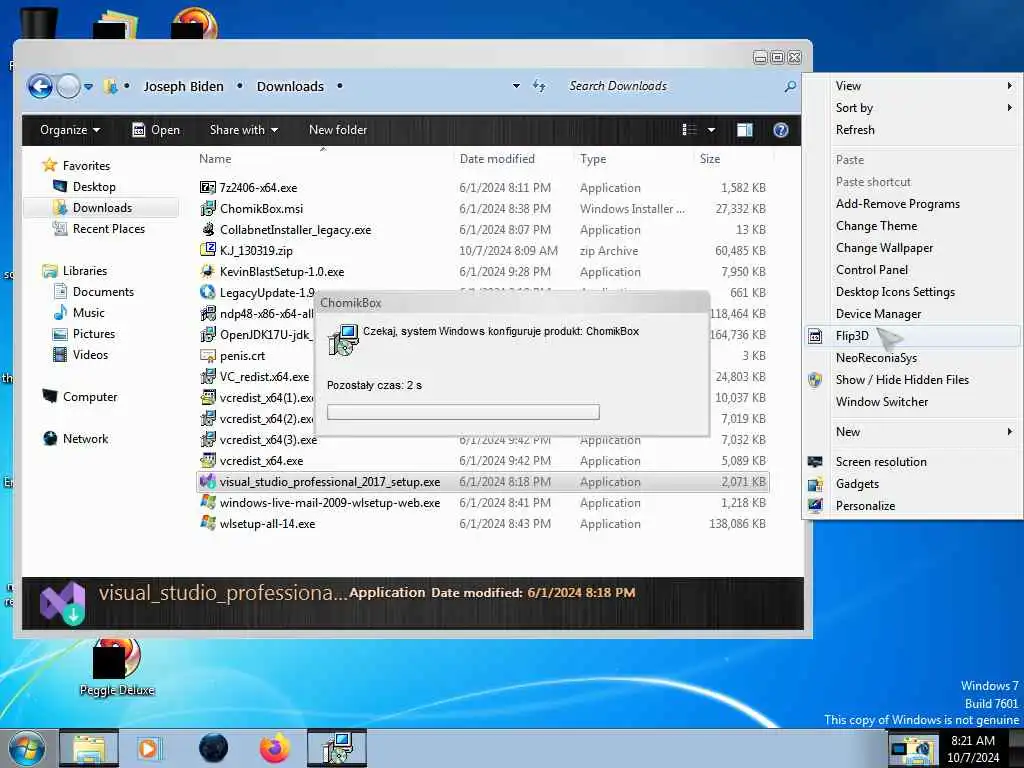Open the Pictures library
This screenshot has width=1024, height=768.
[x=93, y=334]
